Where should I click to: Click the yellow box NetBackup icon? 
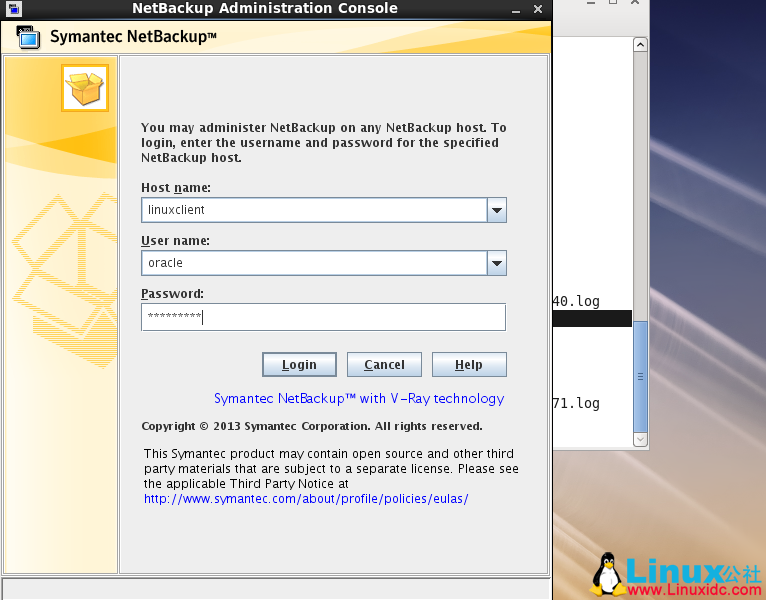85,88
